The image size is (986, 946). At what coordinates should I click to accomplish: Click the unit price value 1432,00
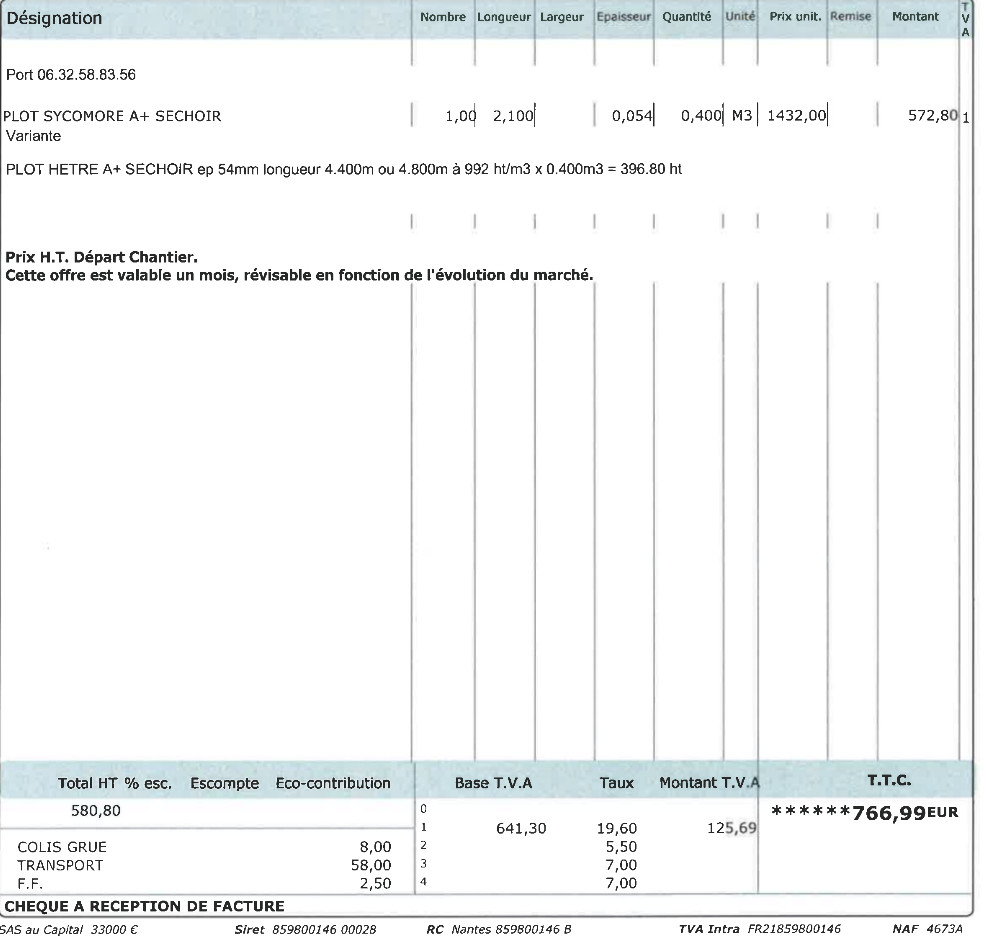click(796, 116)
